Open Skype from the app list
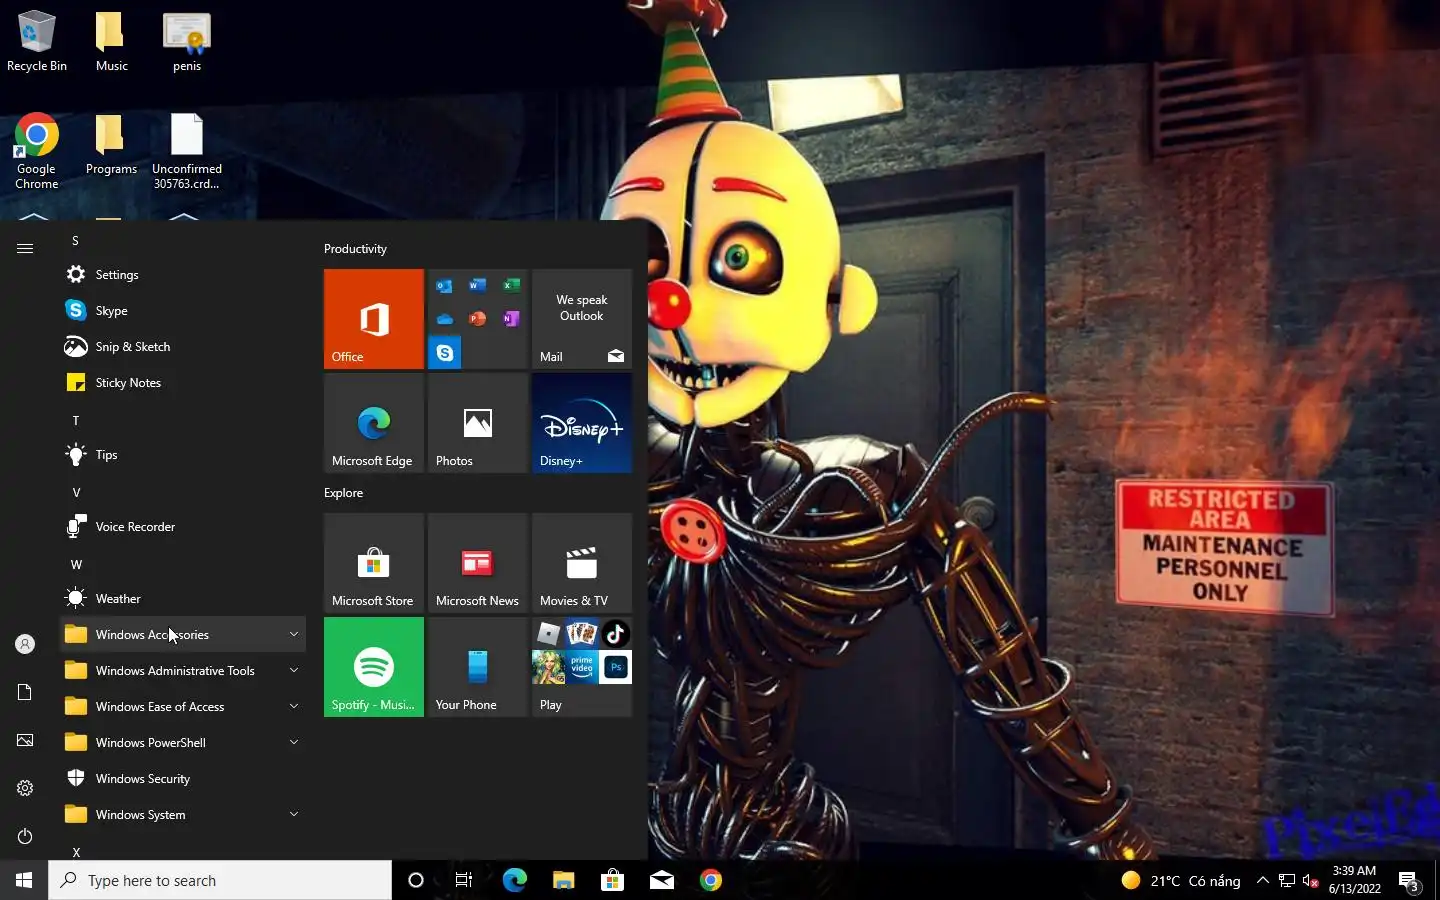1440x900 pixels. tap(183, 311)
